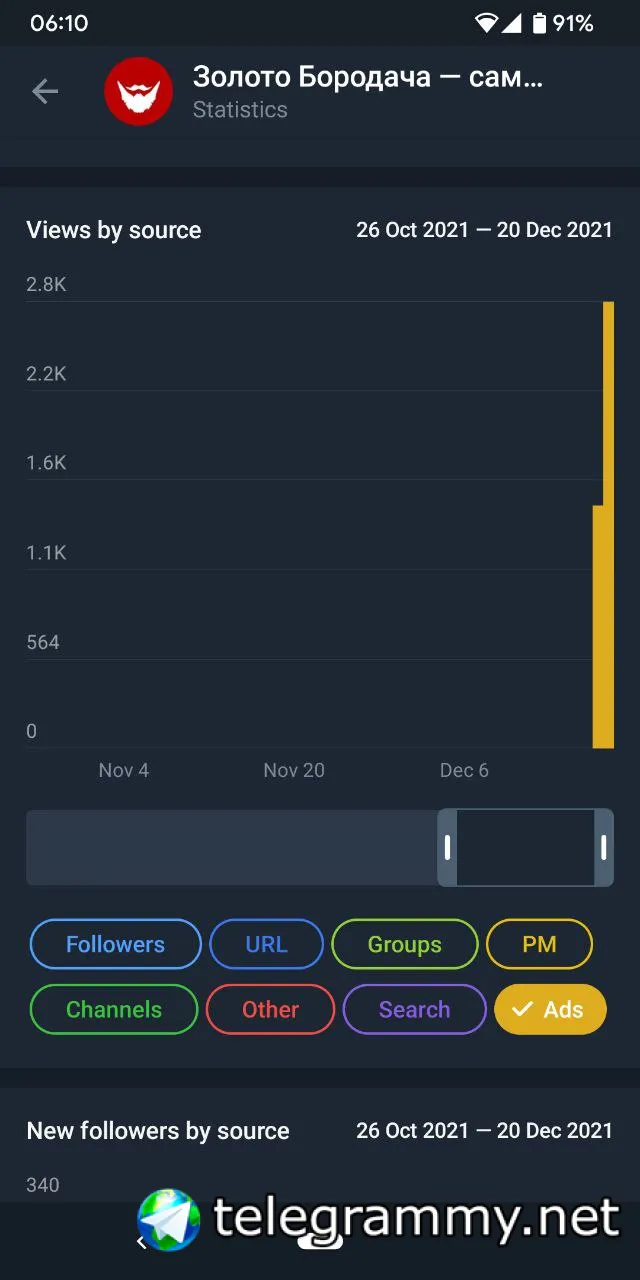640x1280 pixels.
Task: Enable the Search source filter
Action: click(x=414, y=1010)
